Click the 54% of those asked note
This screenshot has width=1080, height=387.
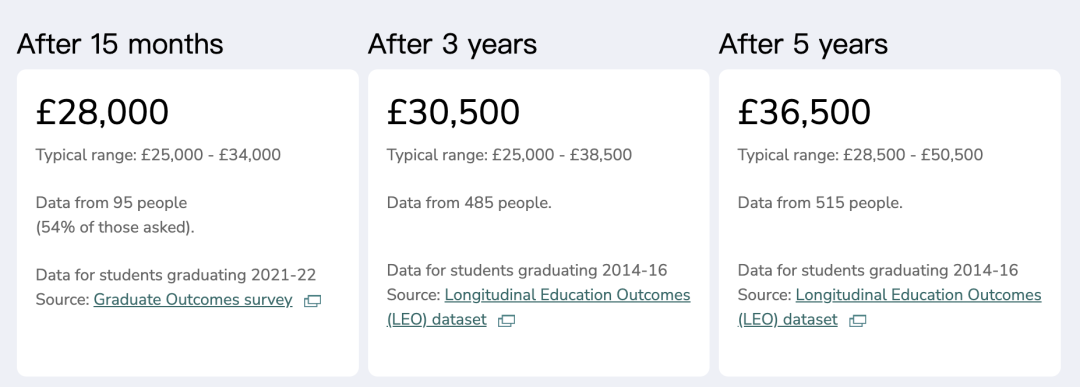click(115, 227)
